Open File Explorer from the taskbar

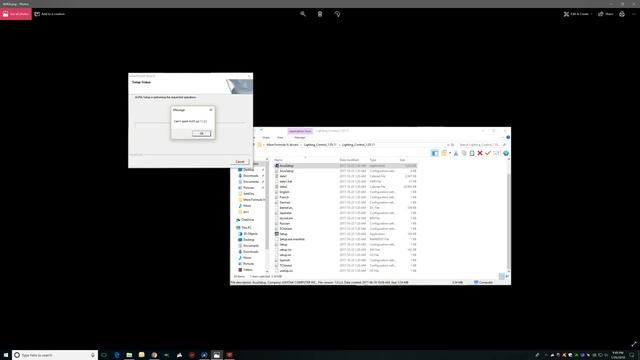(x=129, y=355)
